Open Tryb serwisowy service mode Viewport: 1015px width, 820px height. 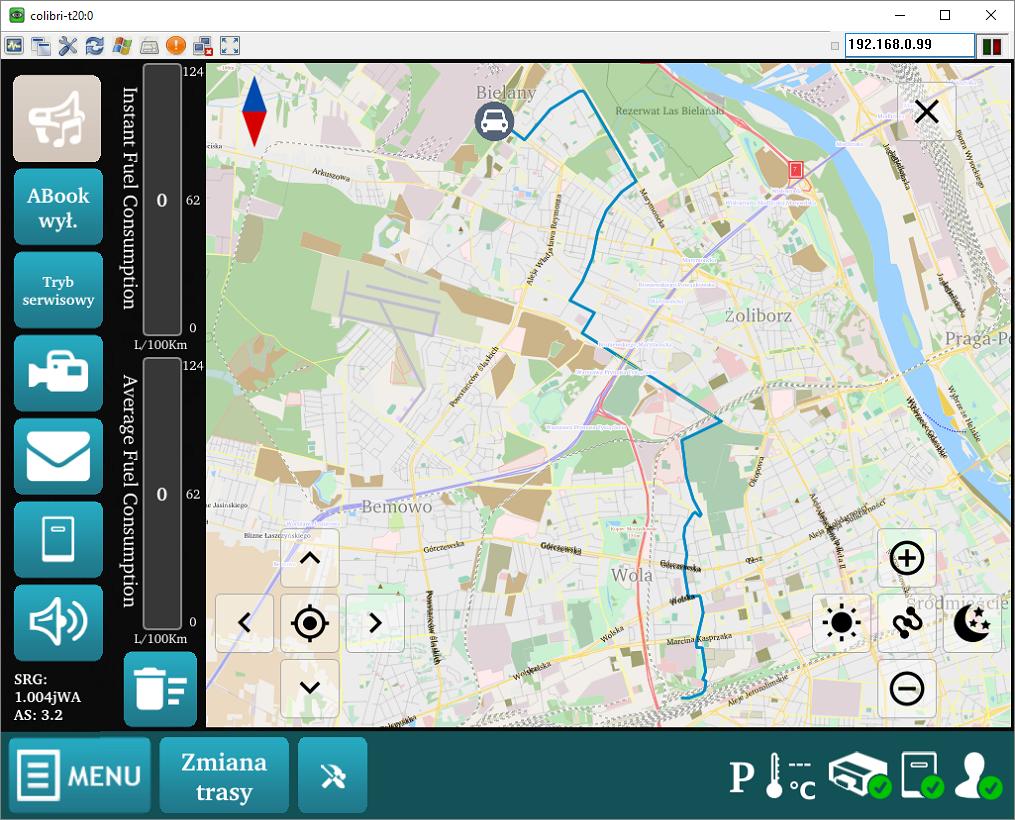pyautogui.click(x=58, y=290)
